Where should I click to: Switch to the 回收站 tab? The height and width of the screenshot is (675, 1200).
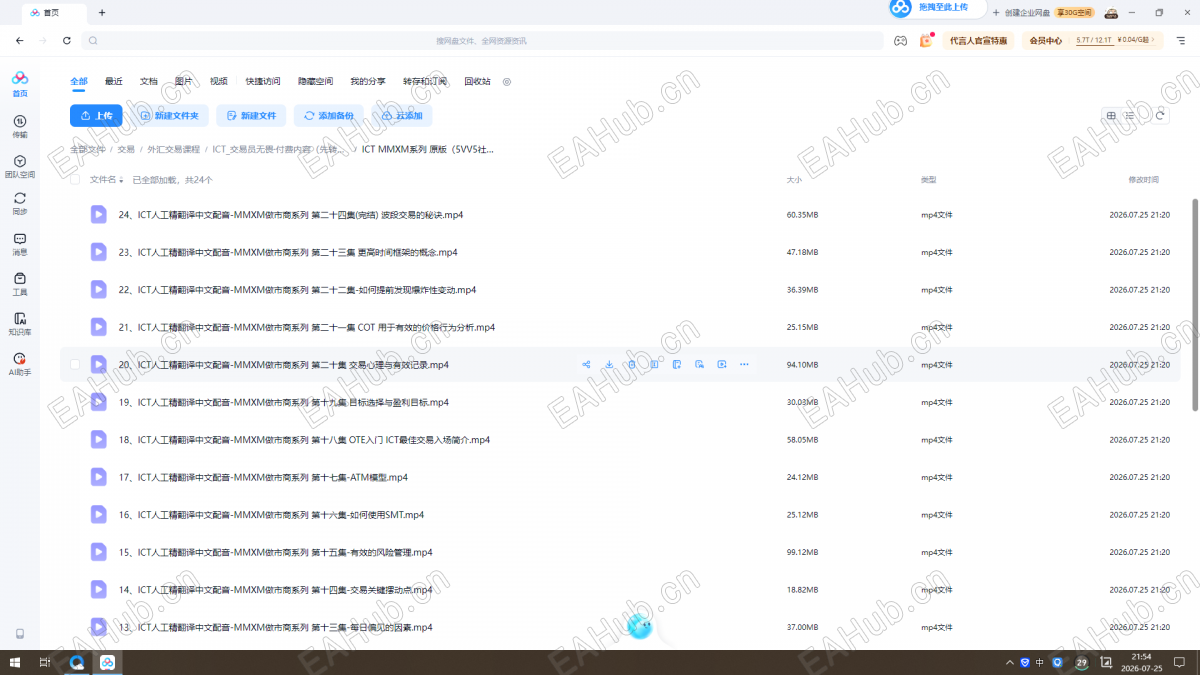coord(478,81)
